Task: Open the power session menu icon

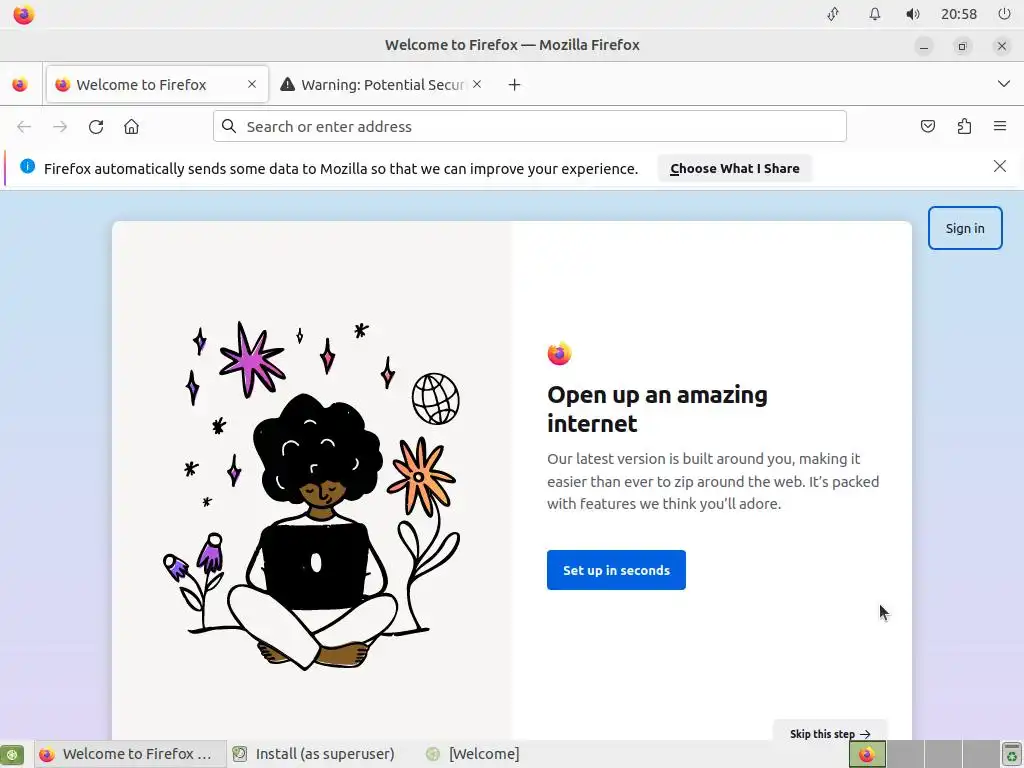Action: point(1004,14)
